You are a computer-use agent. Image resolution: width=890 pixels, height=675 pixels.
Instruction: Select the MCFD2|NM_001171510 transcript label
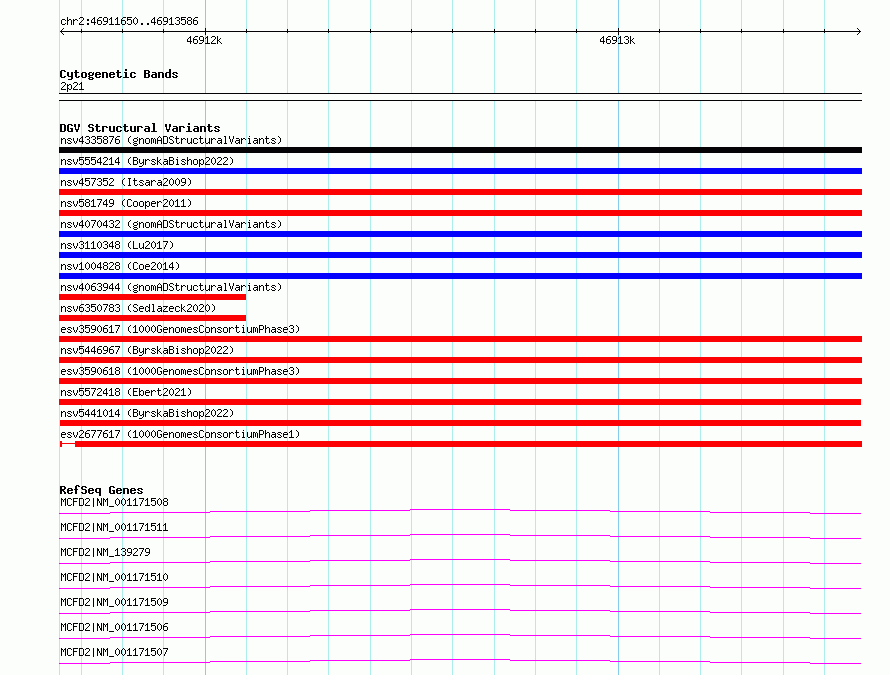(114, 577)
